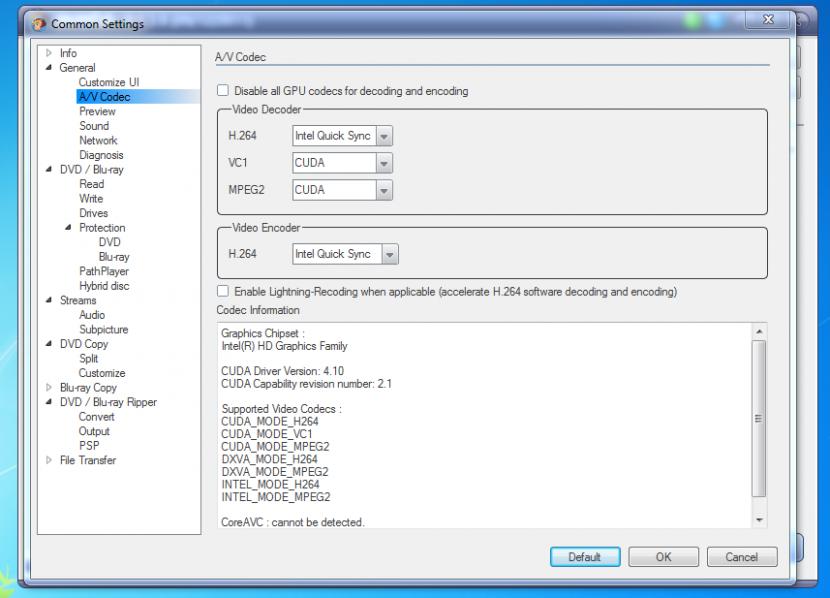Open the PathPlayer settings page
The height and width of the screenshot is (598, 830).
coord(104,271)
